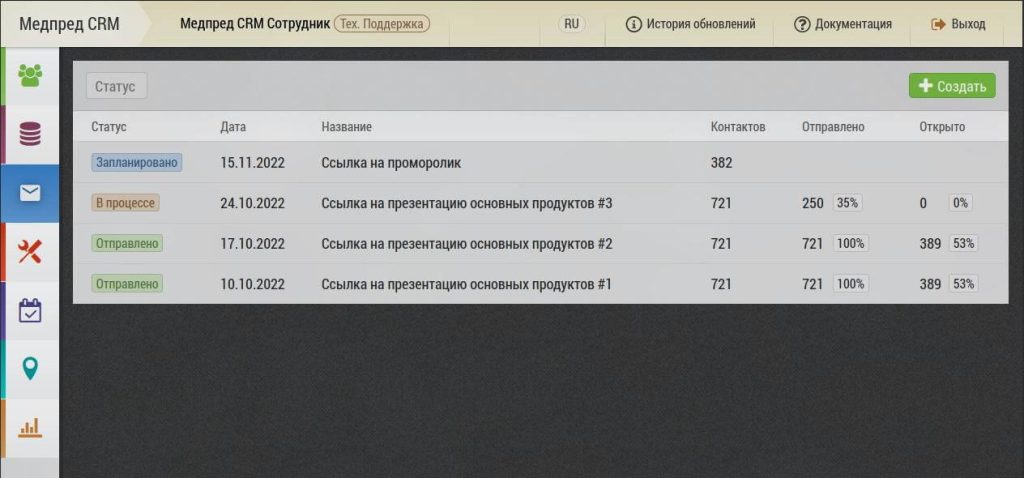The height and width of the screenshot is (478, 1024).
Task: Click the Запланировано status badge
Action: pos(136,163)
